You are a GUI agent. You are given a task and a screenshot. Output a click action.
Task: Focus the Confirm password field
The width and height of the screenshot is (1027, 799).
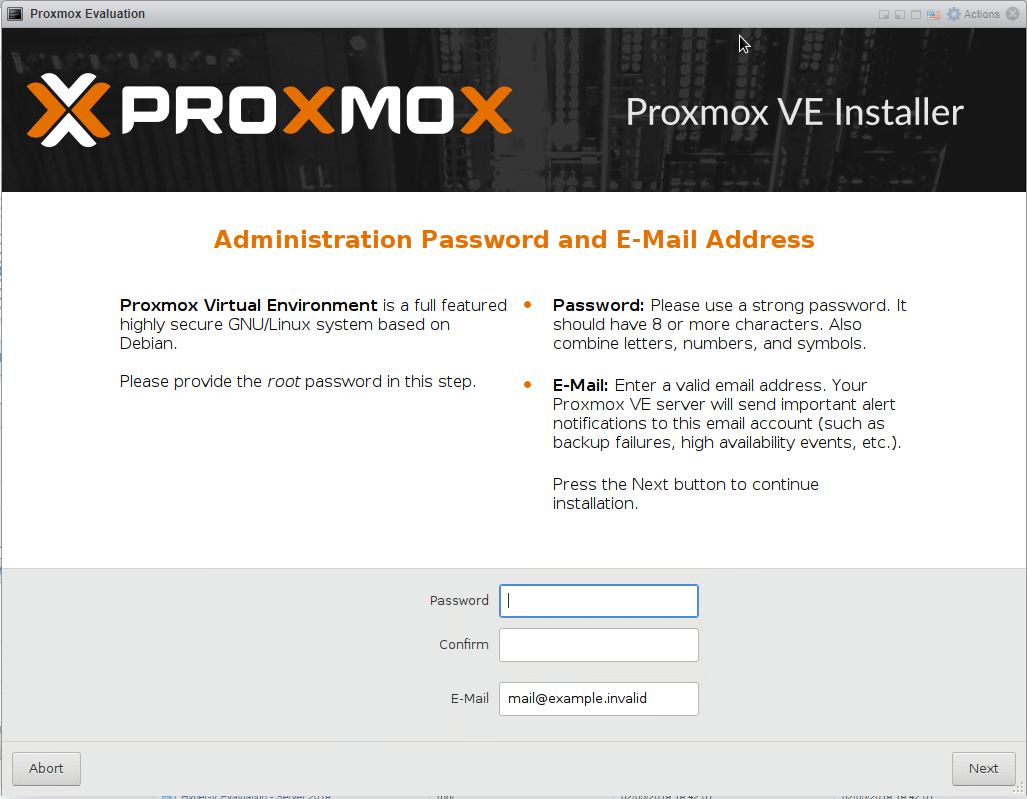pos(599,645)
